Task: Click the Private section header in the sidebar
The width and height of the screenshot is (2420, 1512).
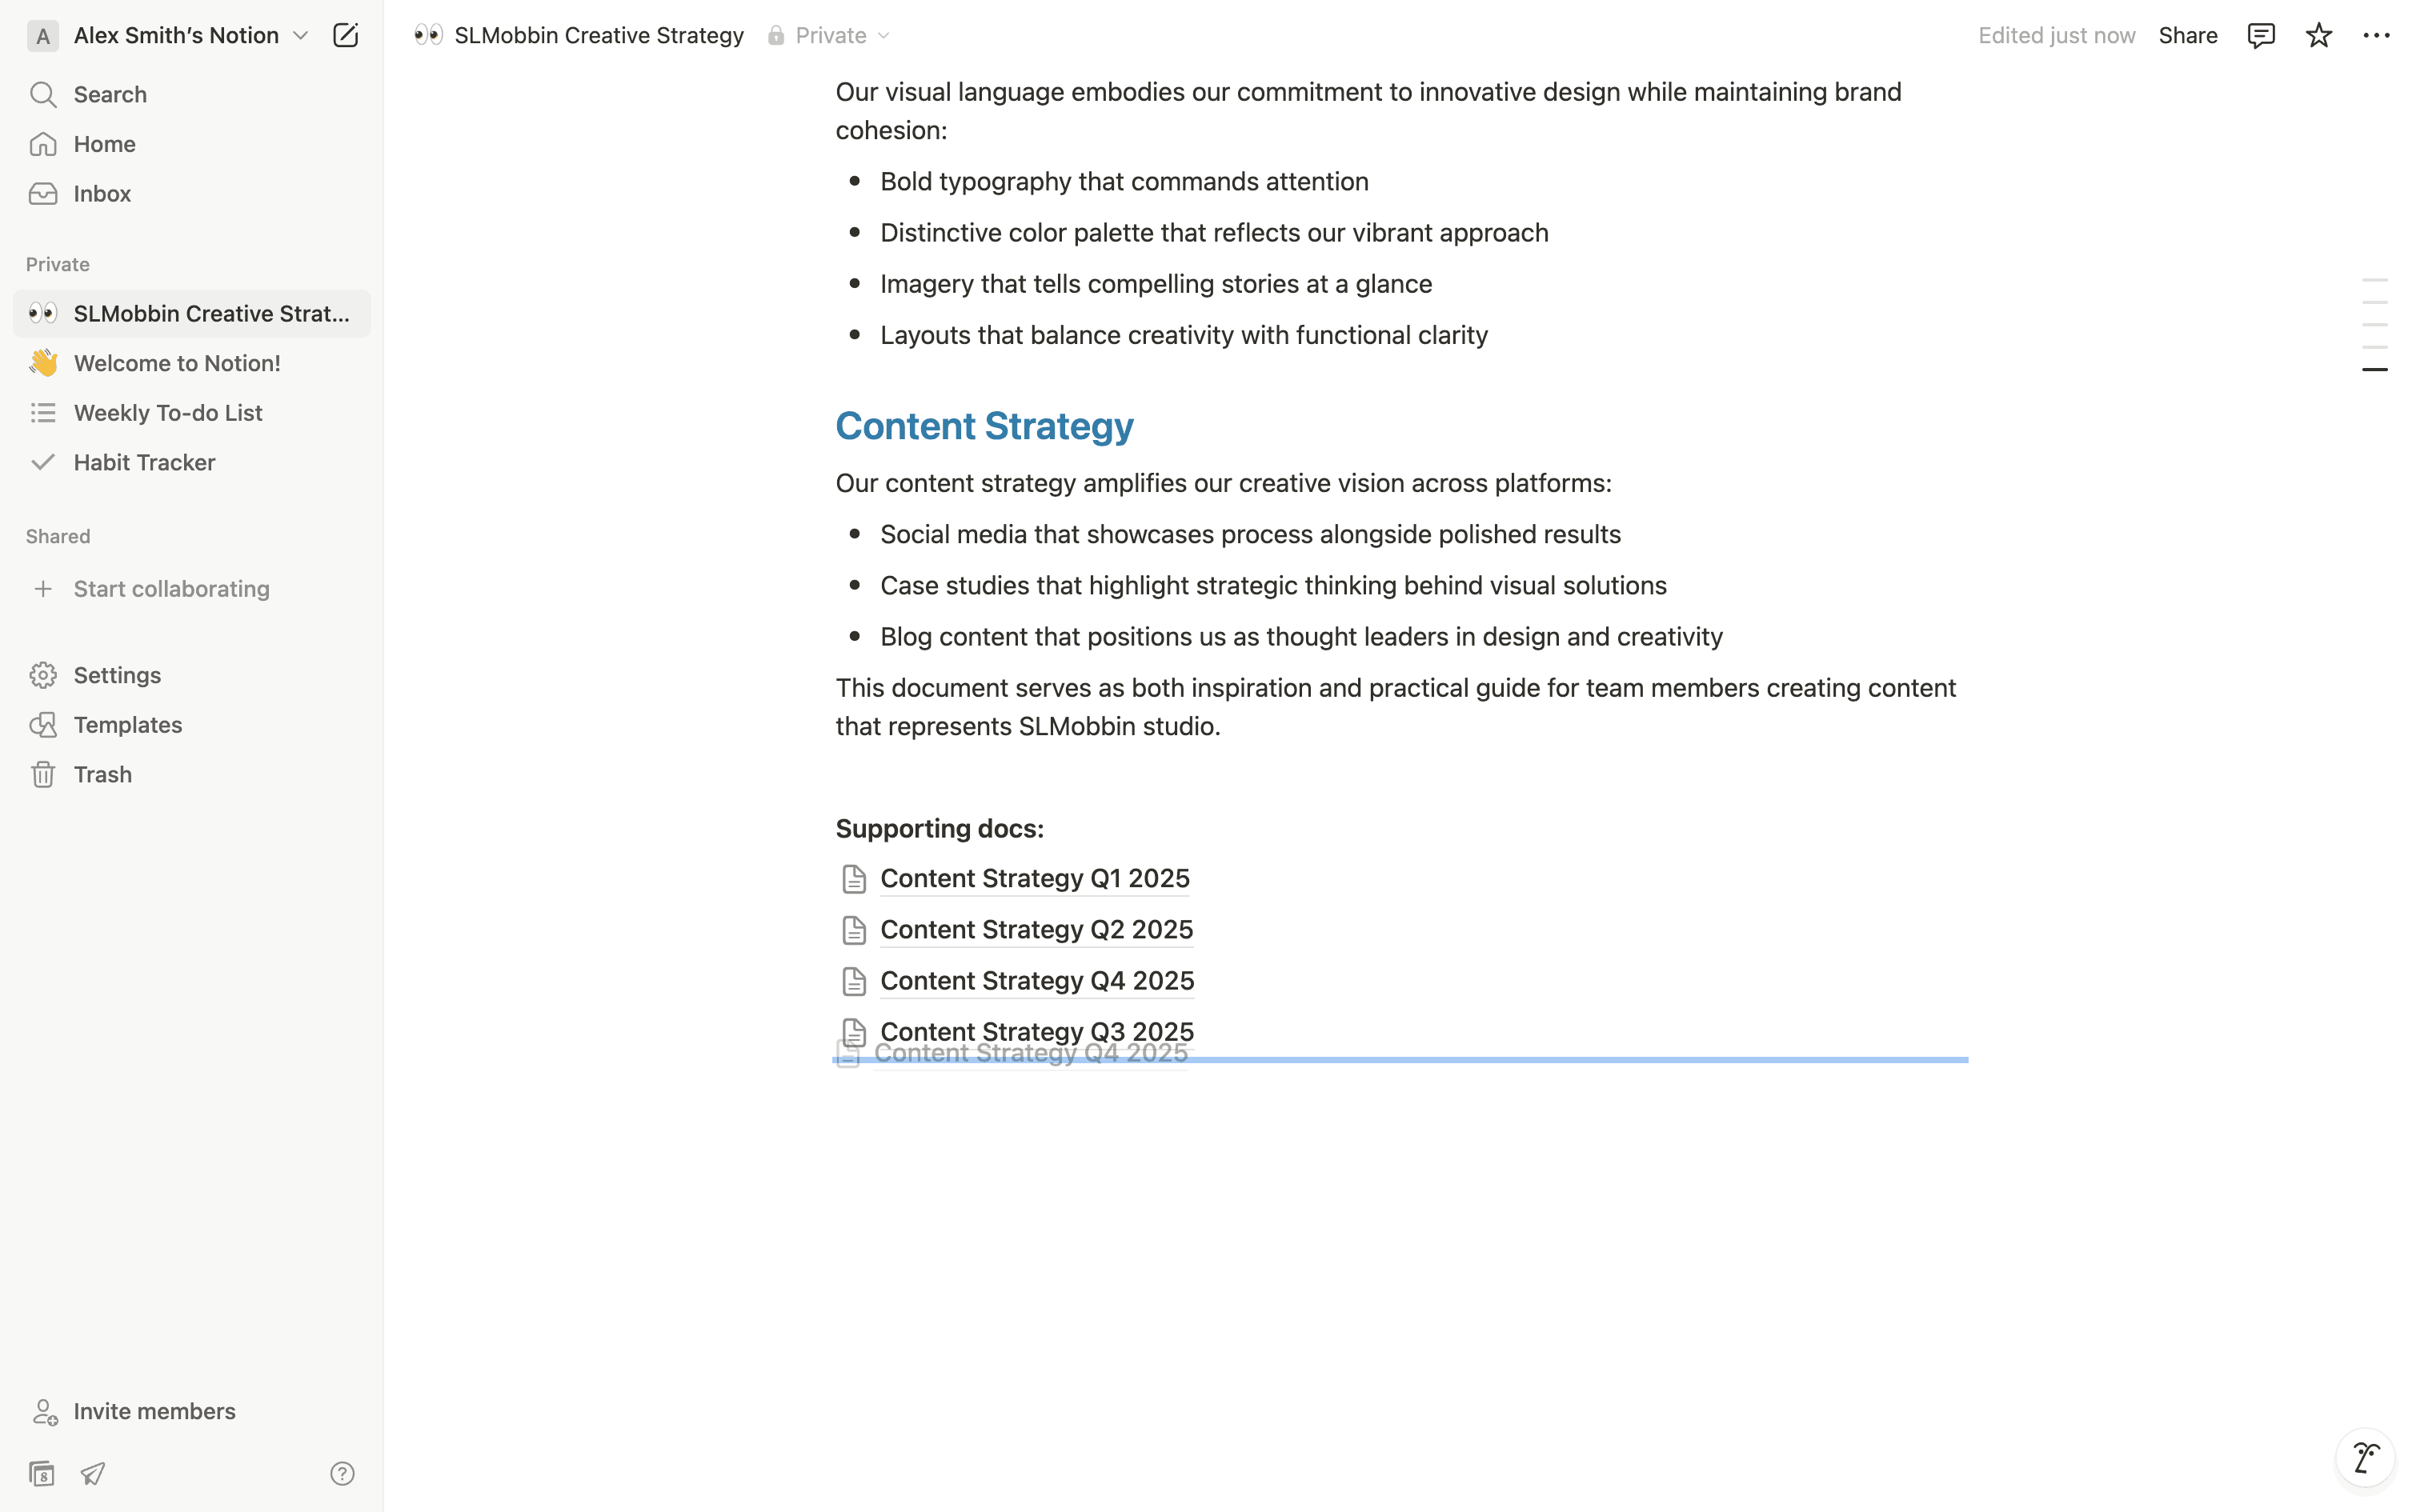Action: pos(58,265)
